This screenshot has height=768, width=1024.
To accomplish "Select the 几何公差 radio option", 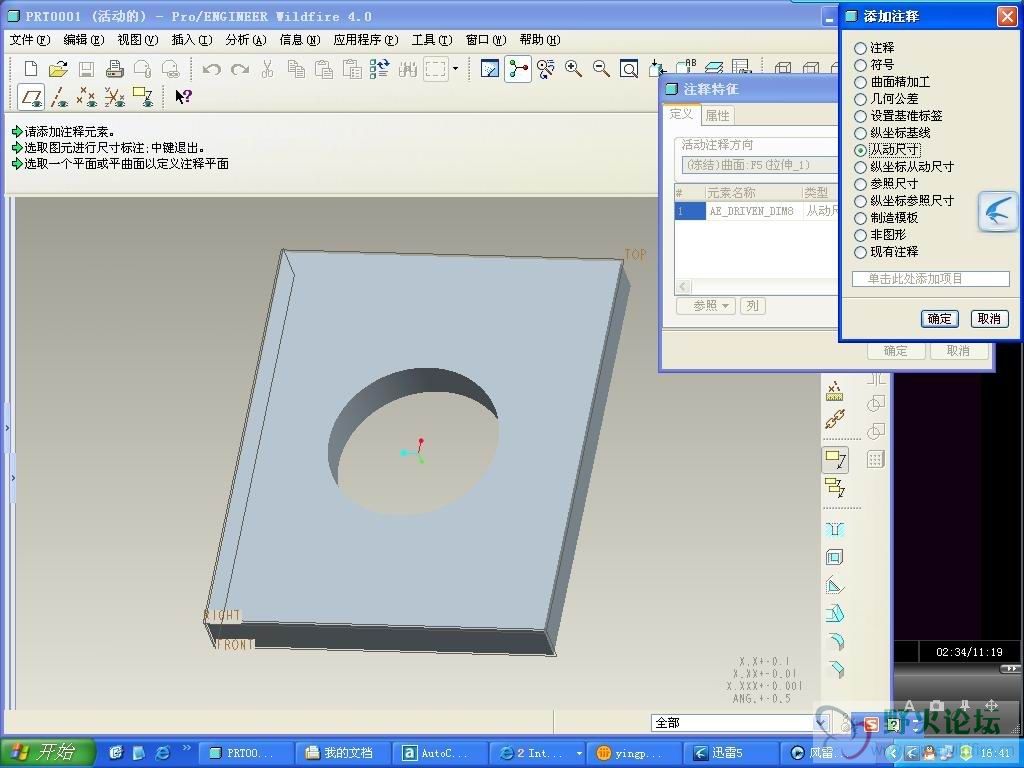I will (x=861, y=99).
